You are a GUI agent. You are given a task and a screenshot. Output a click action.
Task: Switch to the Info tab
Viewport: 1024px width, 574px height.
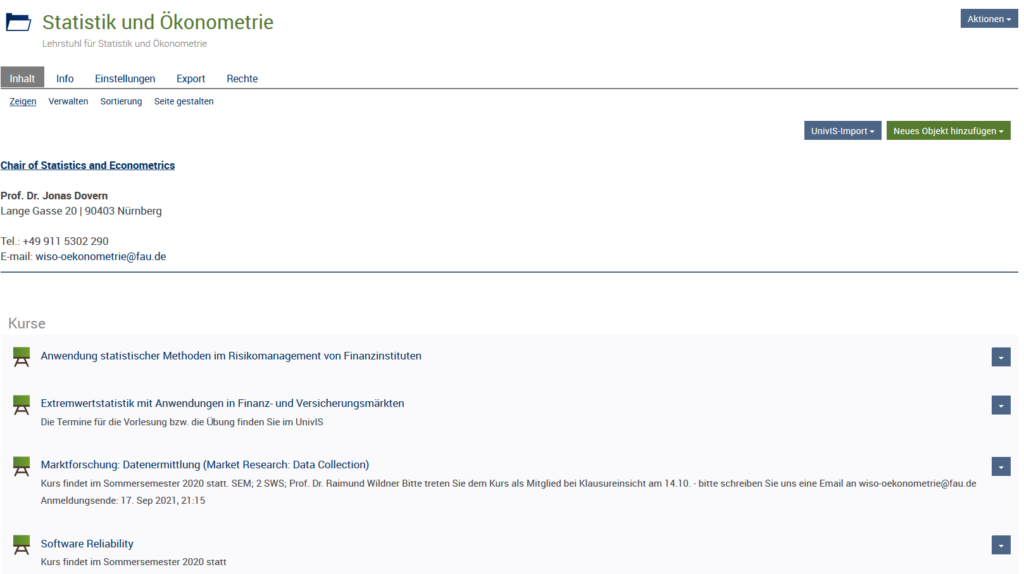pyautogui.click(x=65, y=78)
